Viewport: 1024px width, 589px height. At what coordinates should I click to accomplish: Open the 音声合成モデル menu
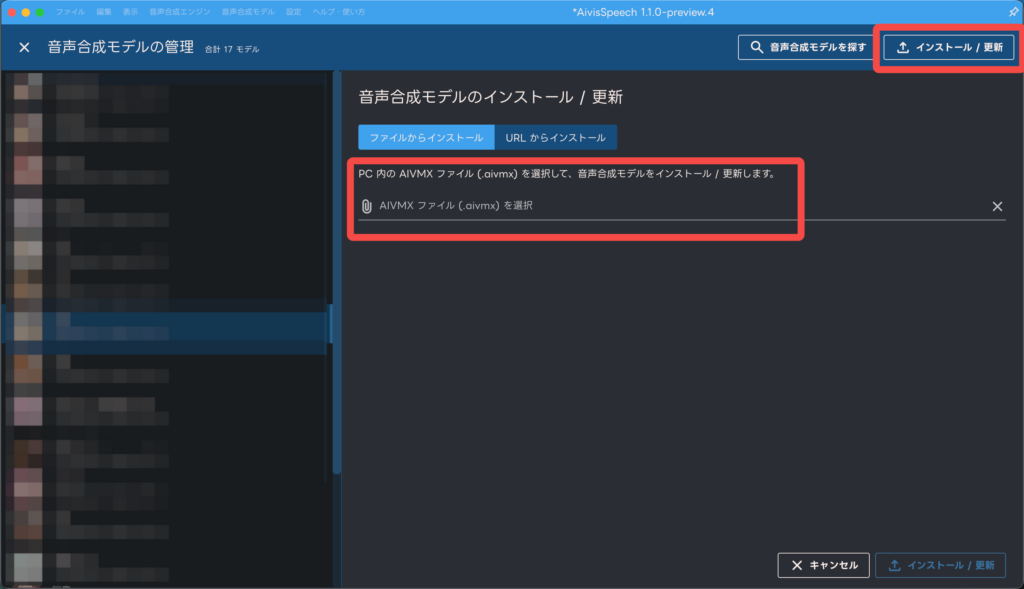pos(248,10)
